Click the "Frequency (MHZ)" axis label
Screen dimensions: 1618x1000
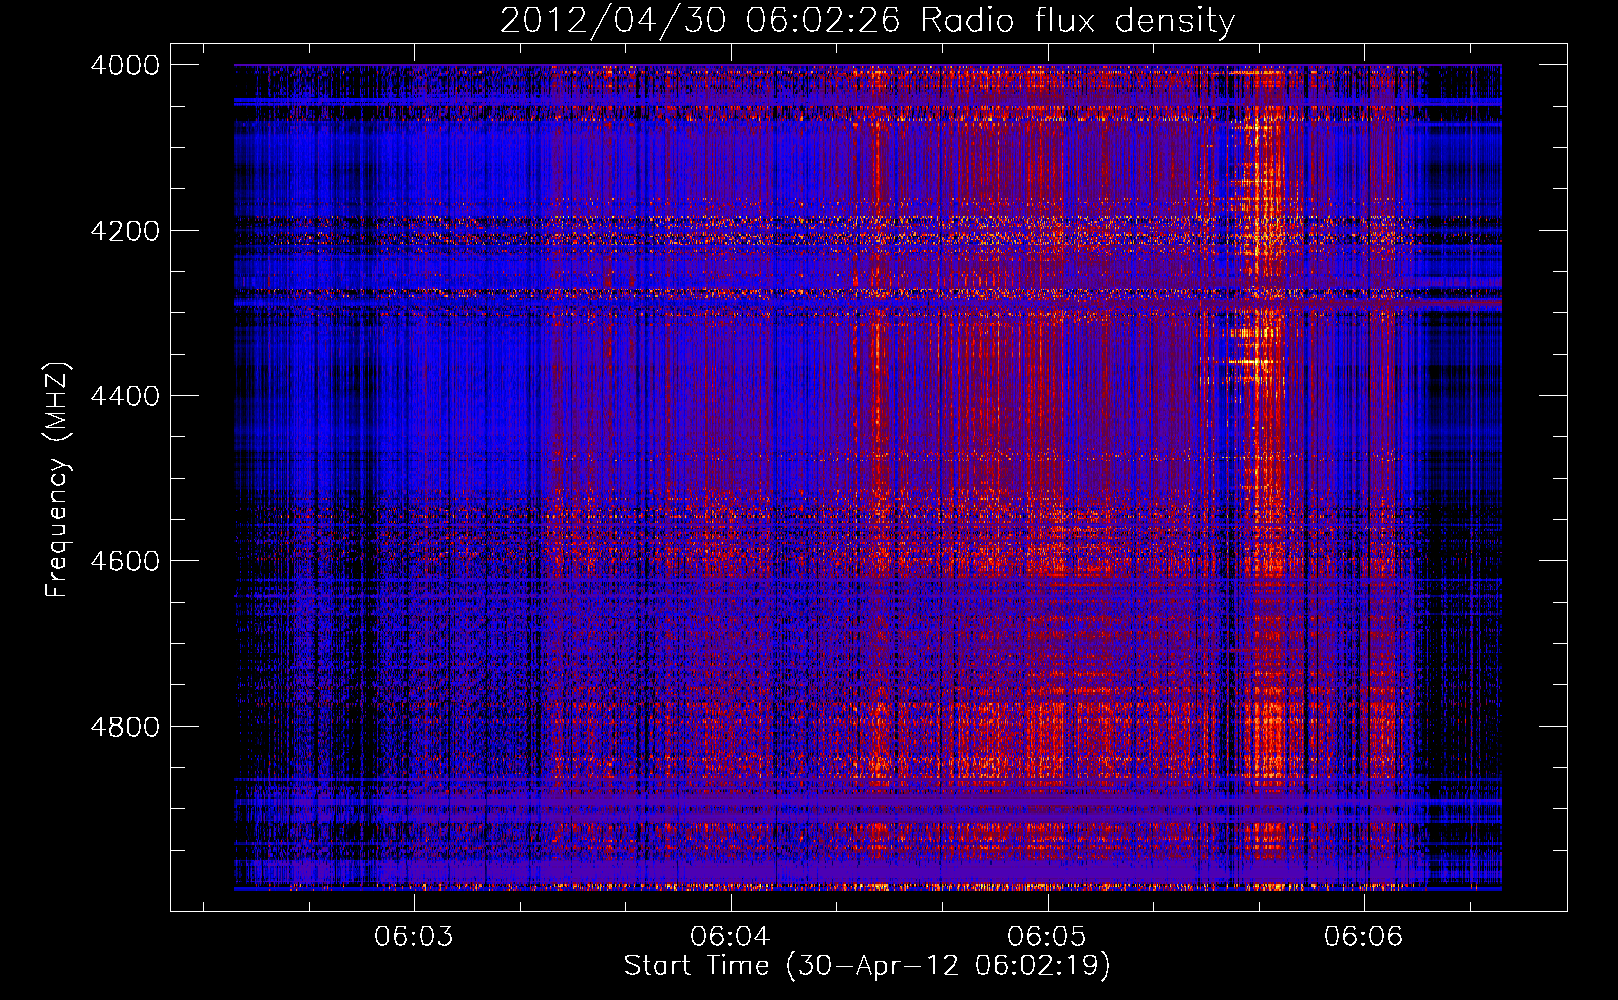[x=57, y=480]
